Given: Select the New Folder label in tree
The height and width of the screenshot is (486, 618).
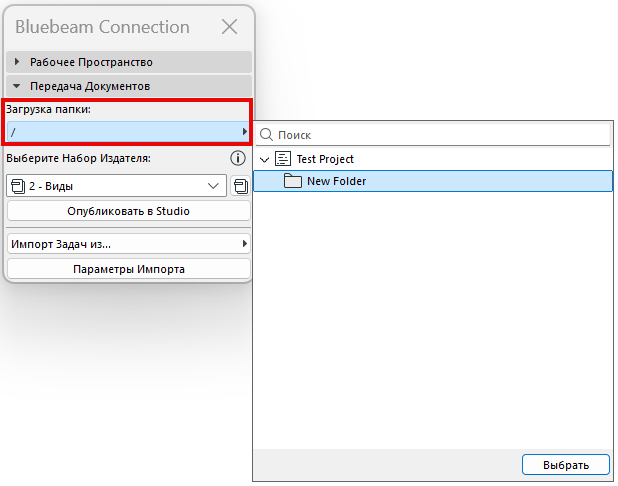Looking at the screenshot, I should pos(336,181).
